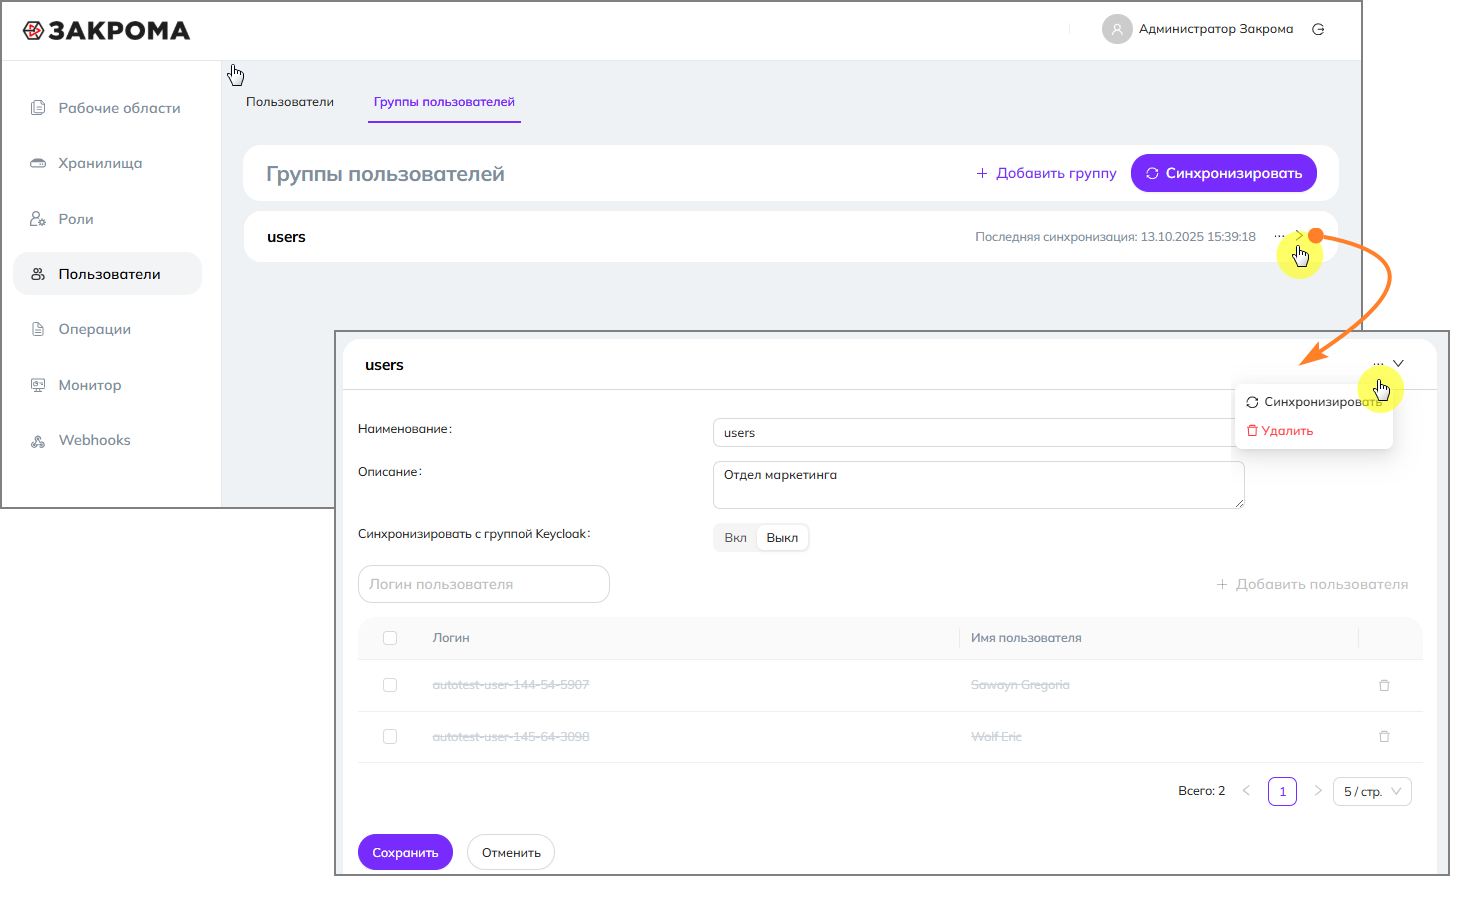Open Хранилища in the sidebar

pyautogui.click(x=100, y=163)
